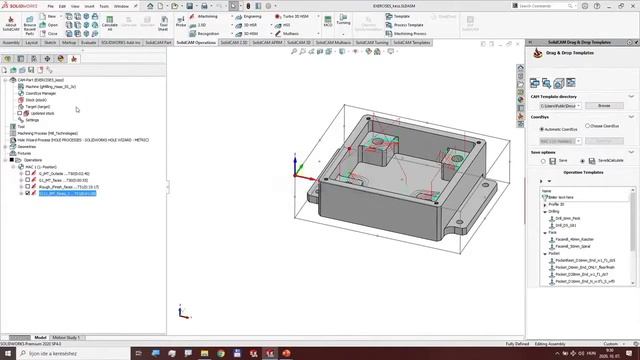Screen dimensions: 640x360
Task: Collapse the CoordSys section
Action: (x=631, y=117)
